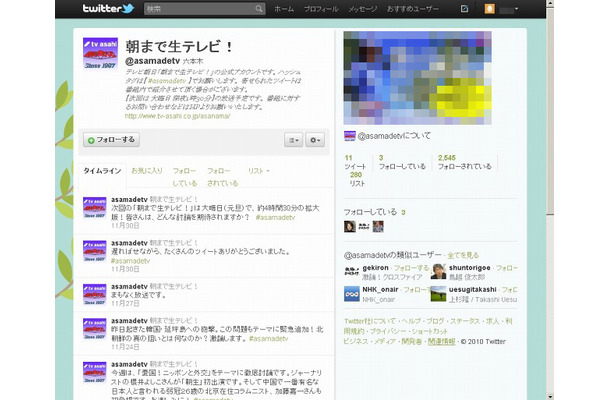The image size is (610, 400).
Task: Select the フォローされている tab
Action: pyautogui.click(x=222, y=177)
